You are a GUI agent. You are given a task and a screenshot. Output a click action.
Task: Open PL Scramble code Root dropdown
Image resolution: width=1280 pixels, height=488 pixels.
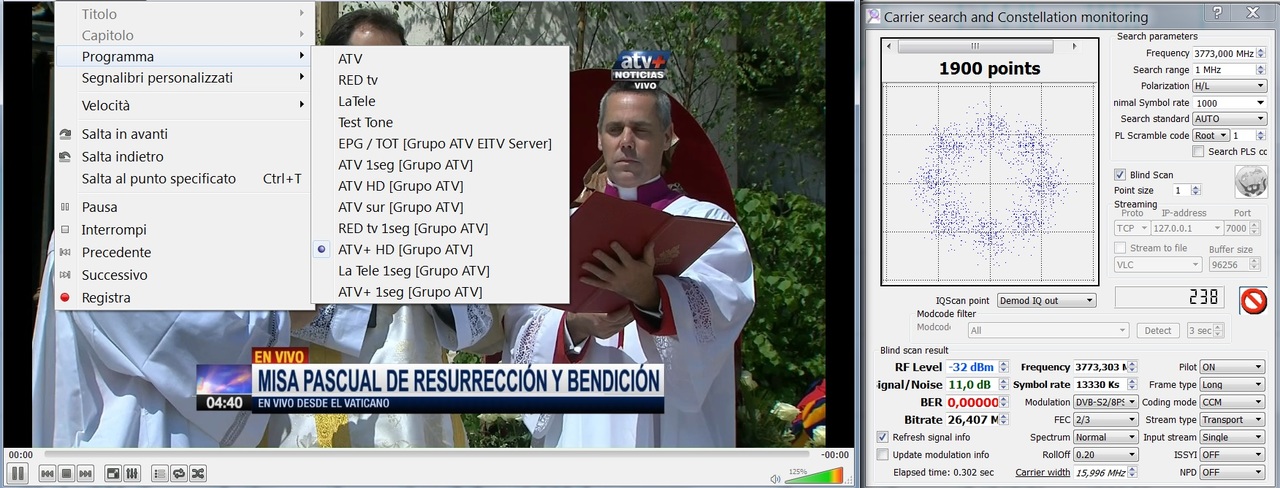(x=1211, y=136)
